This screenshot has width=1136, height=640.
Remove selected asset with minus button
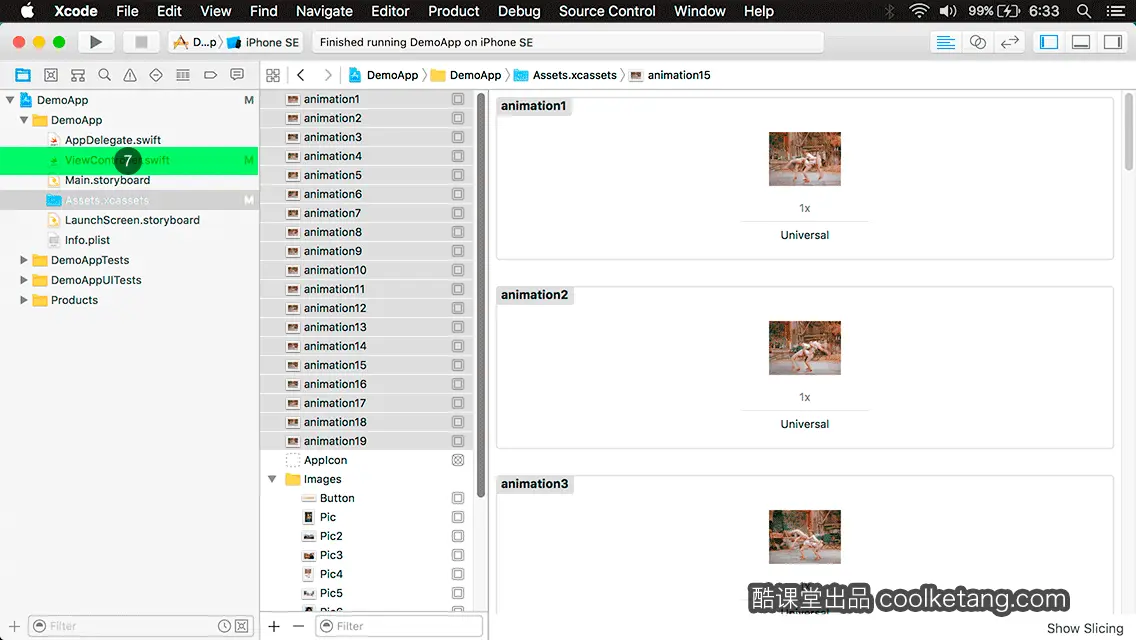298,626
